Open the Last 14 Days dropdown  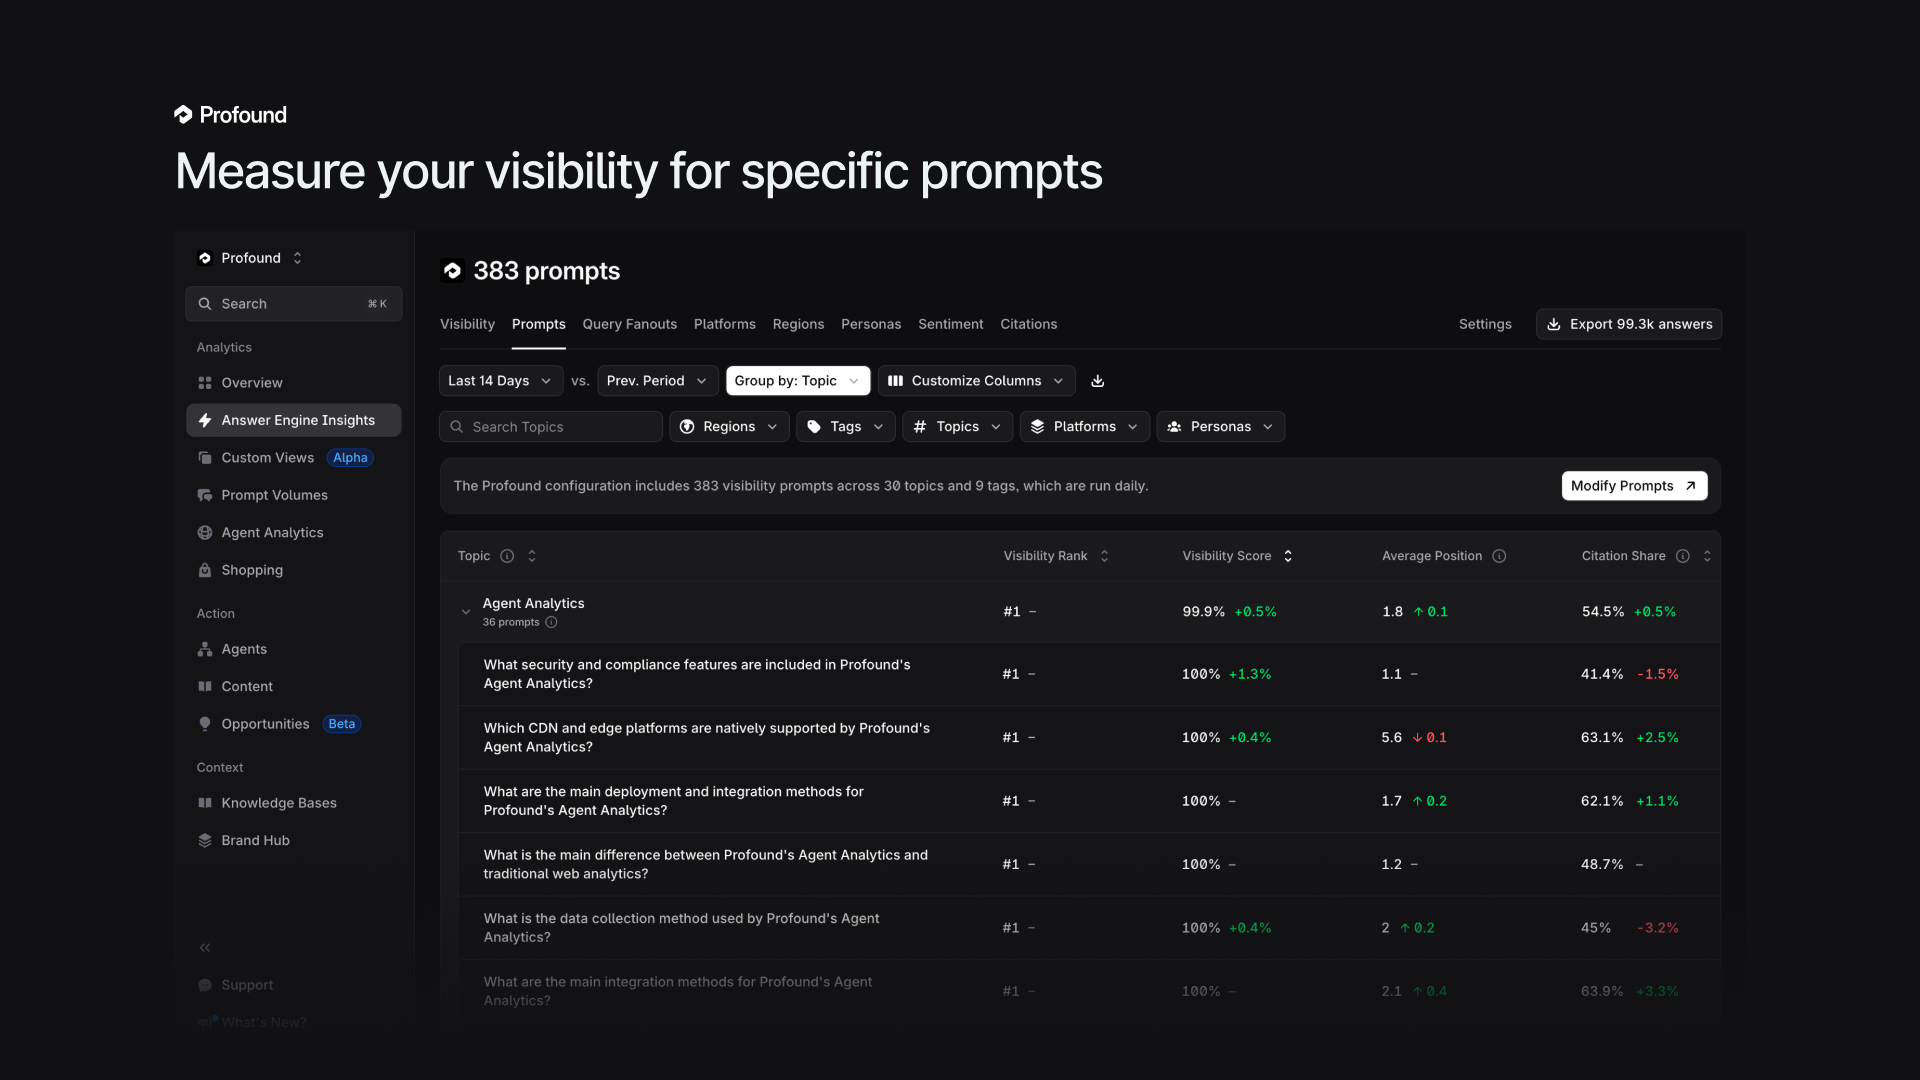tap(499, 381)
